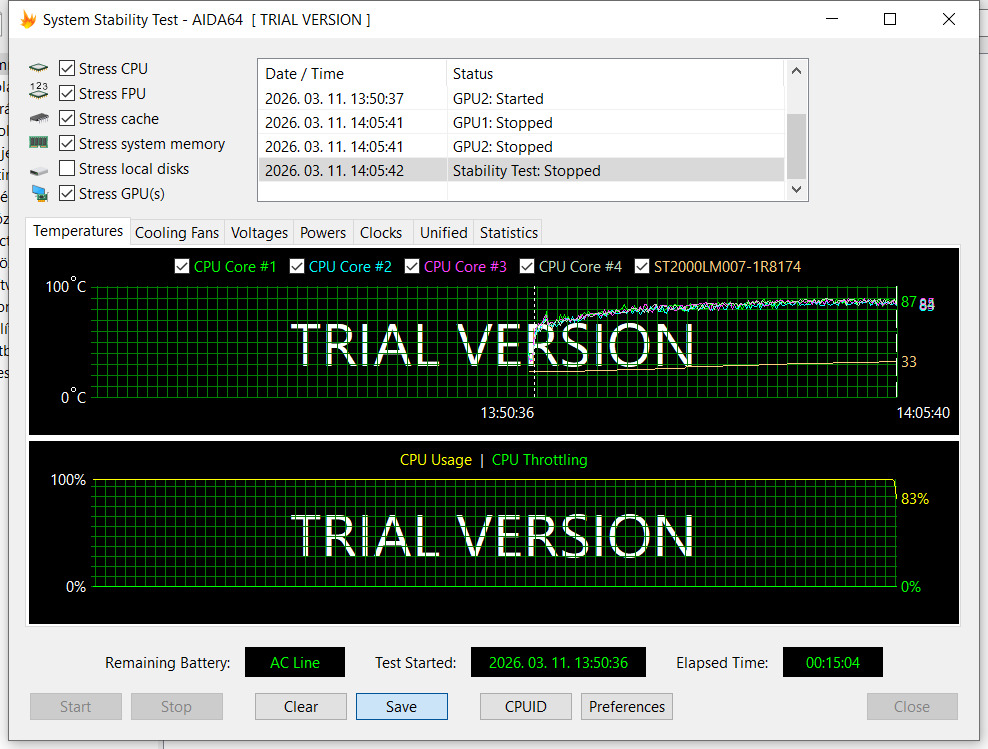Click the disabled Start button

pos(76,707)
